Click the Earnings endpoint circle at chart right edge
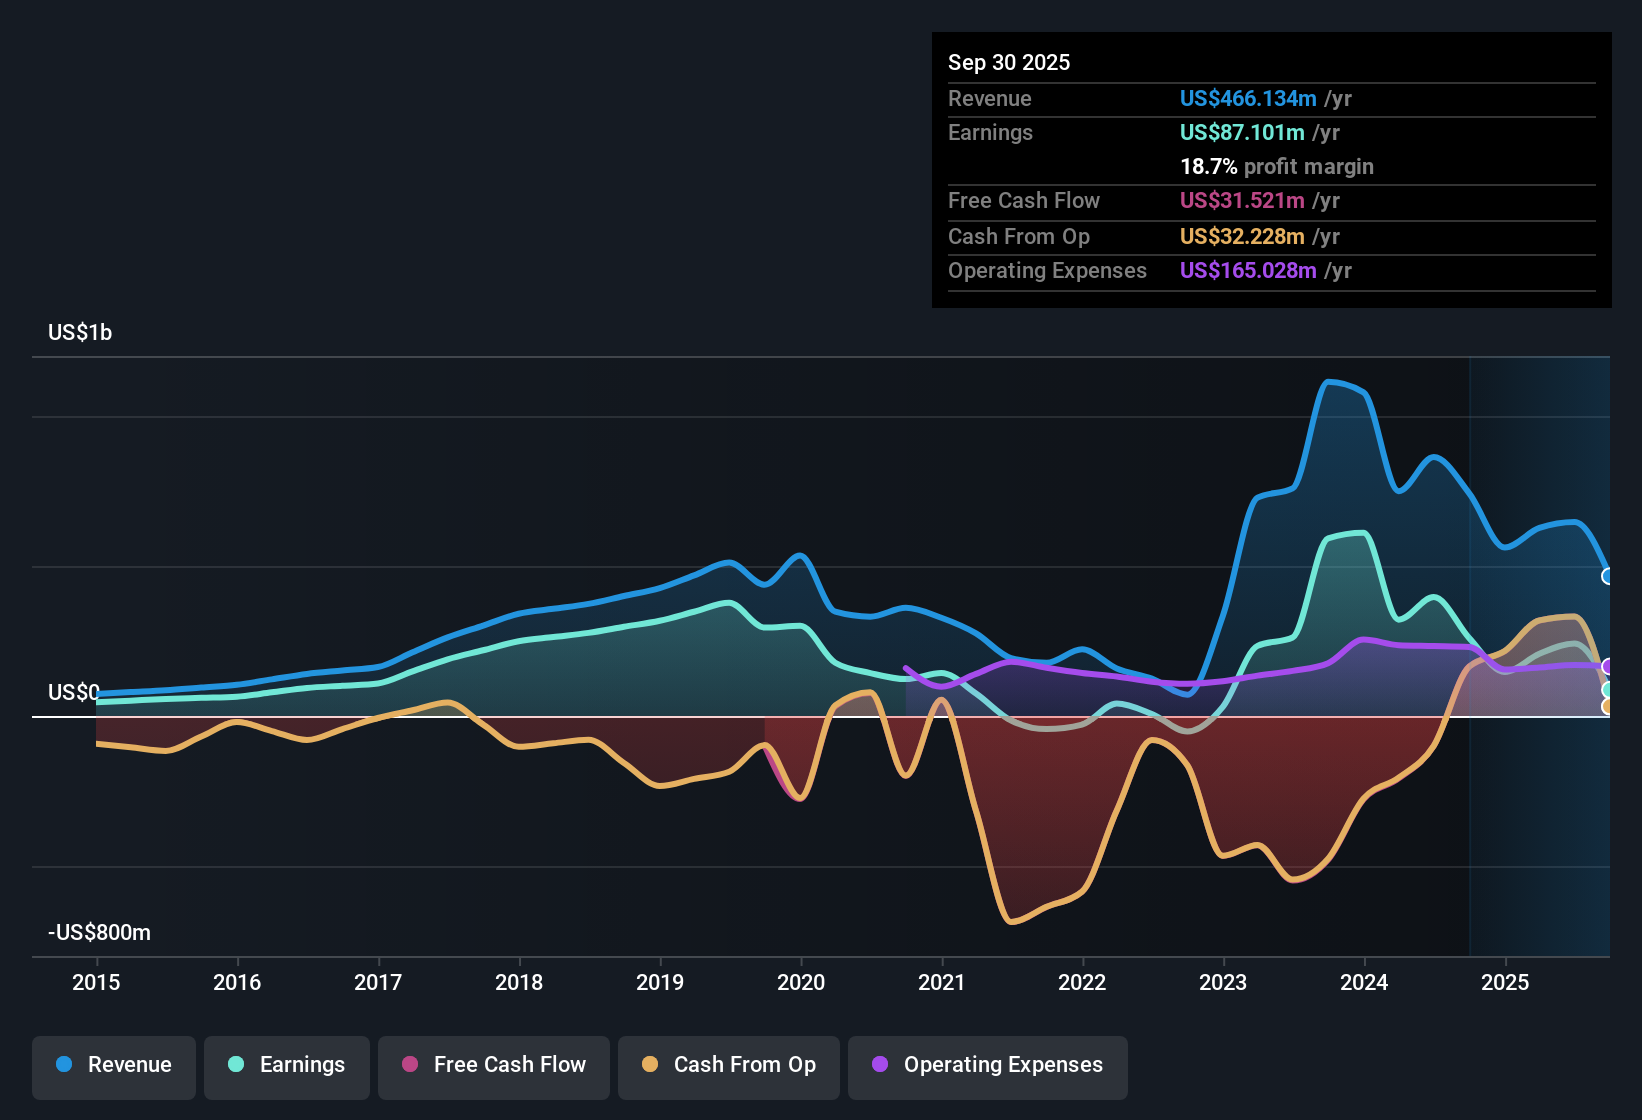 click(x=1606, y=690)
